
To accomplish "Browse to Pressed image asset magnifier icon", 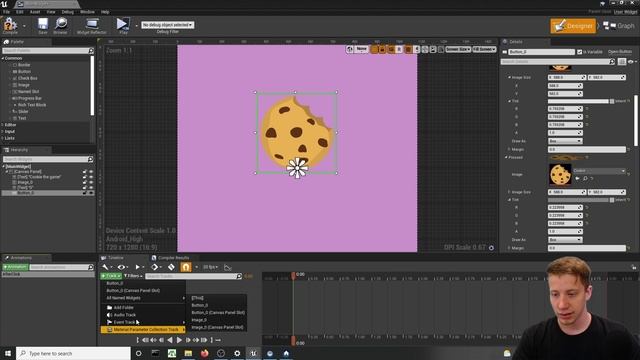I will [x=585, y=178].
